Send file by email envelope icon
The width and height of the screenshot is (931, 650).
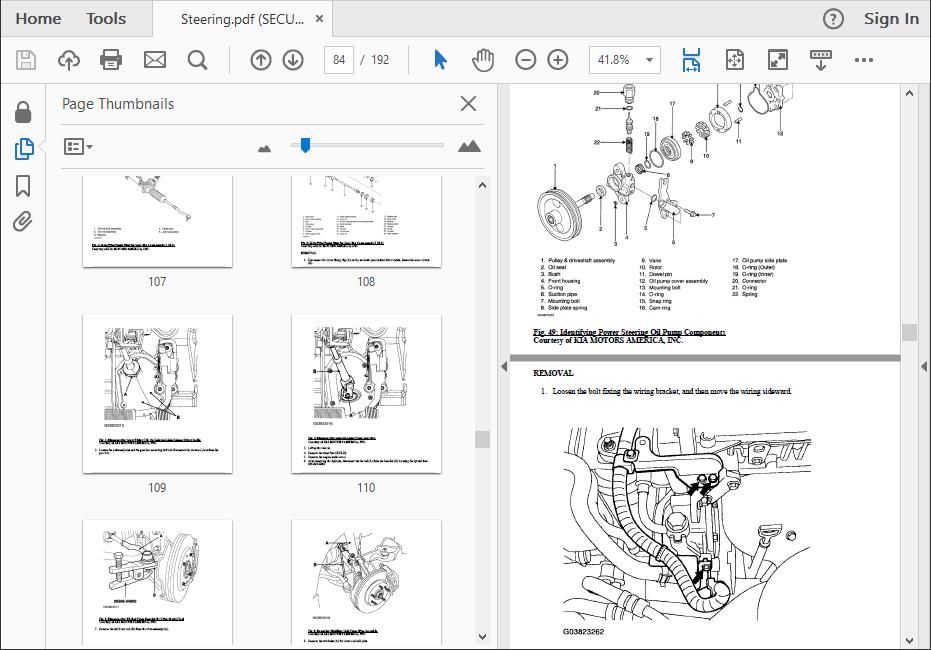coord(154,60)
